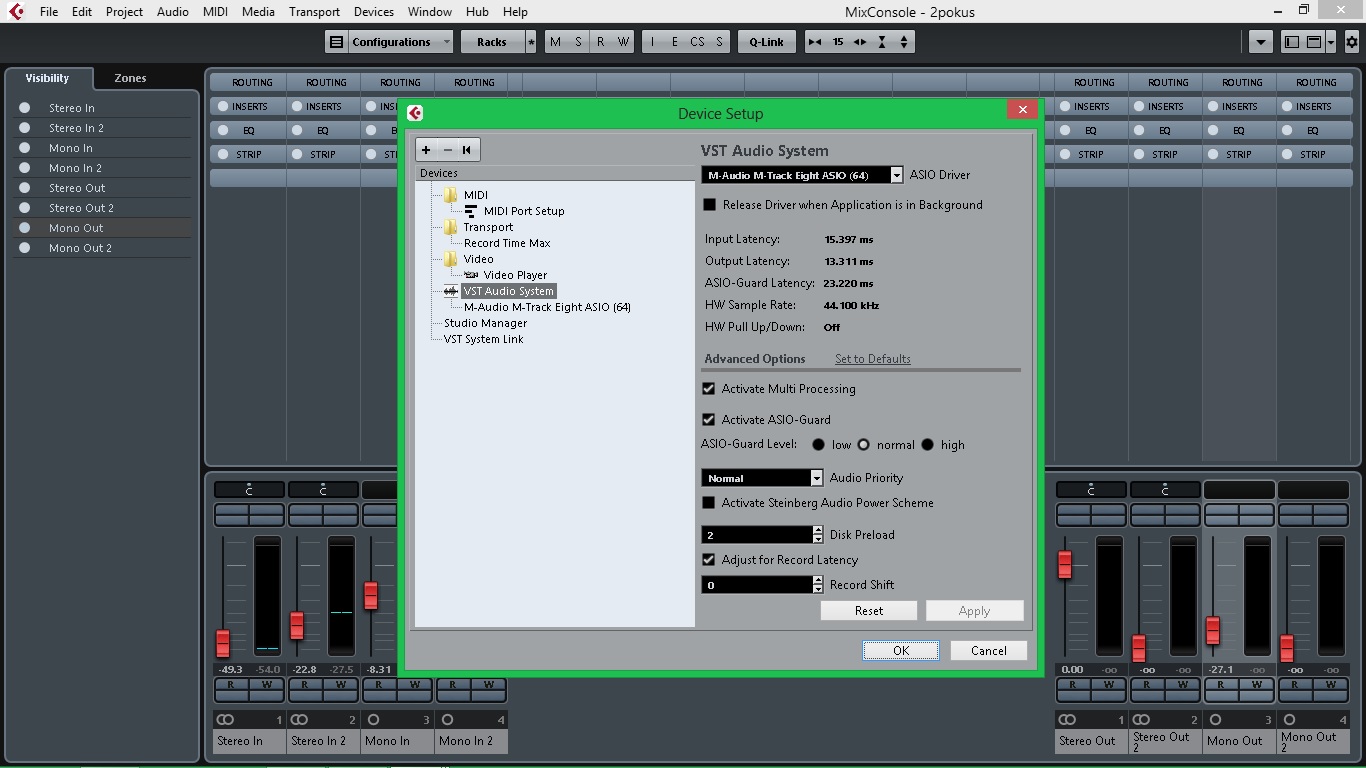Expand the Configurations dropdown in toolbar
The height and width of the screenshot is (768, 1366).
(446, 42)
